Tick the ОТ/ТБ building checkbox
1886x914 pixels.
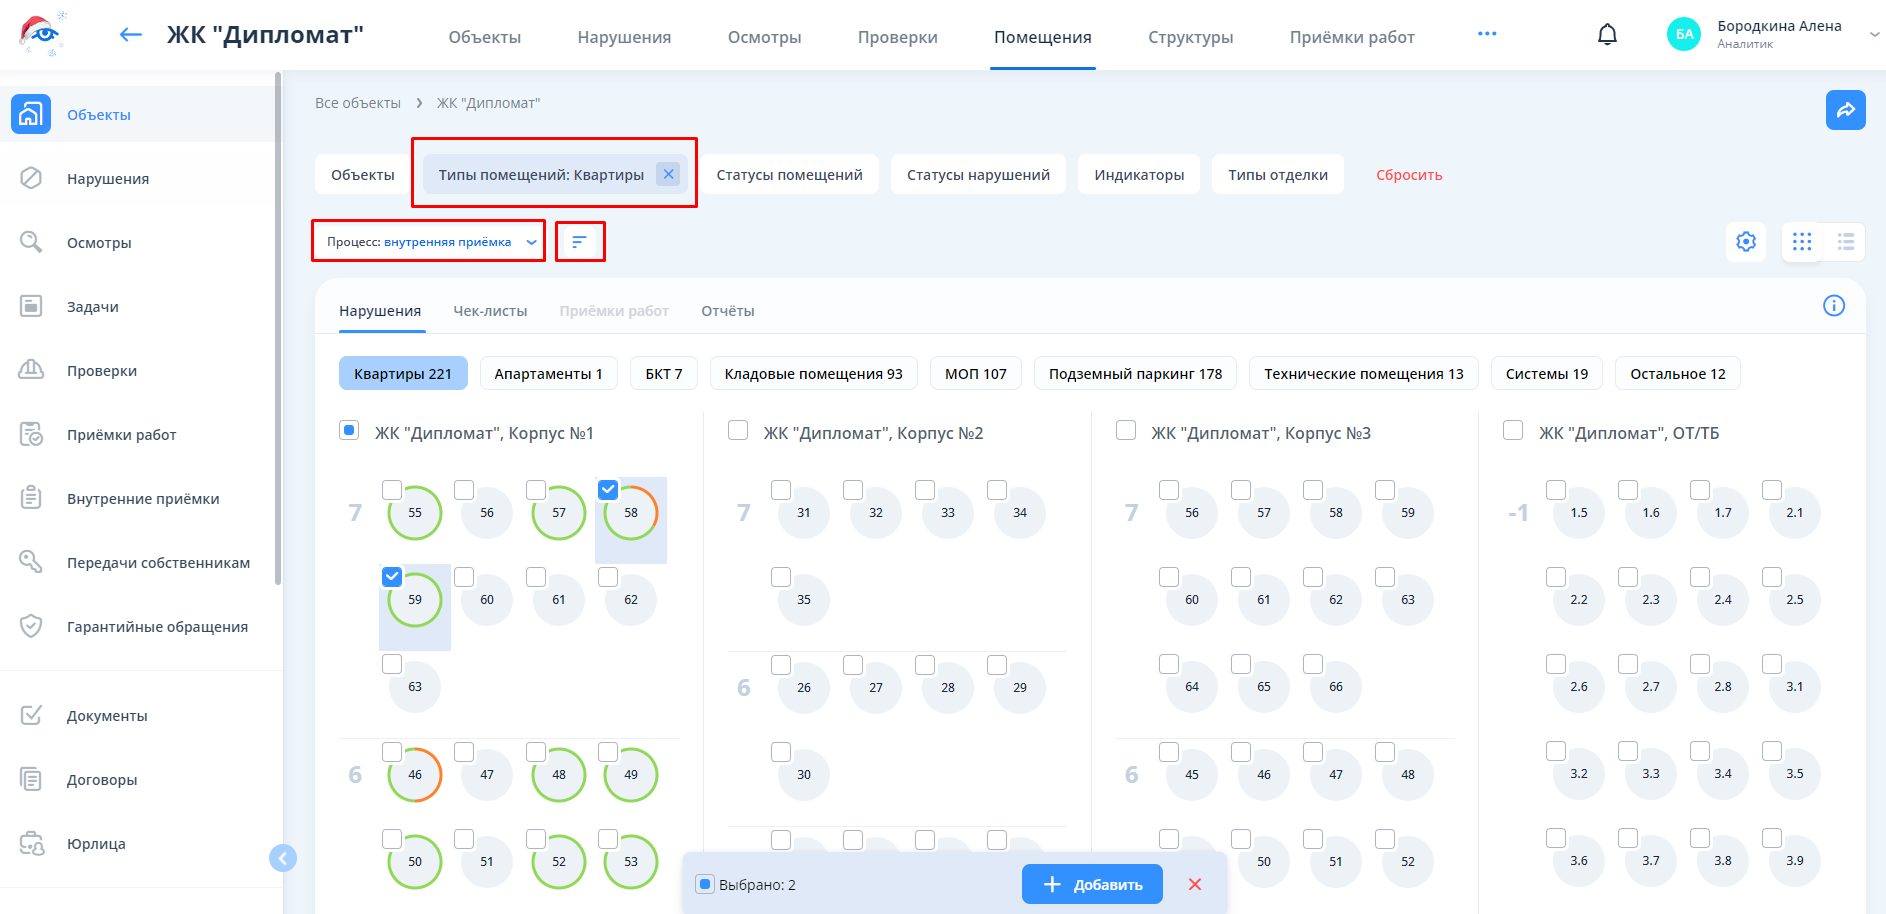(1513, 431)
